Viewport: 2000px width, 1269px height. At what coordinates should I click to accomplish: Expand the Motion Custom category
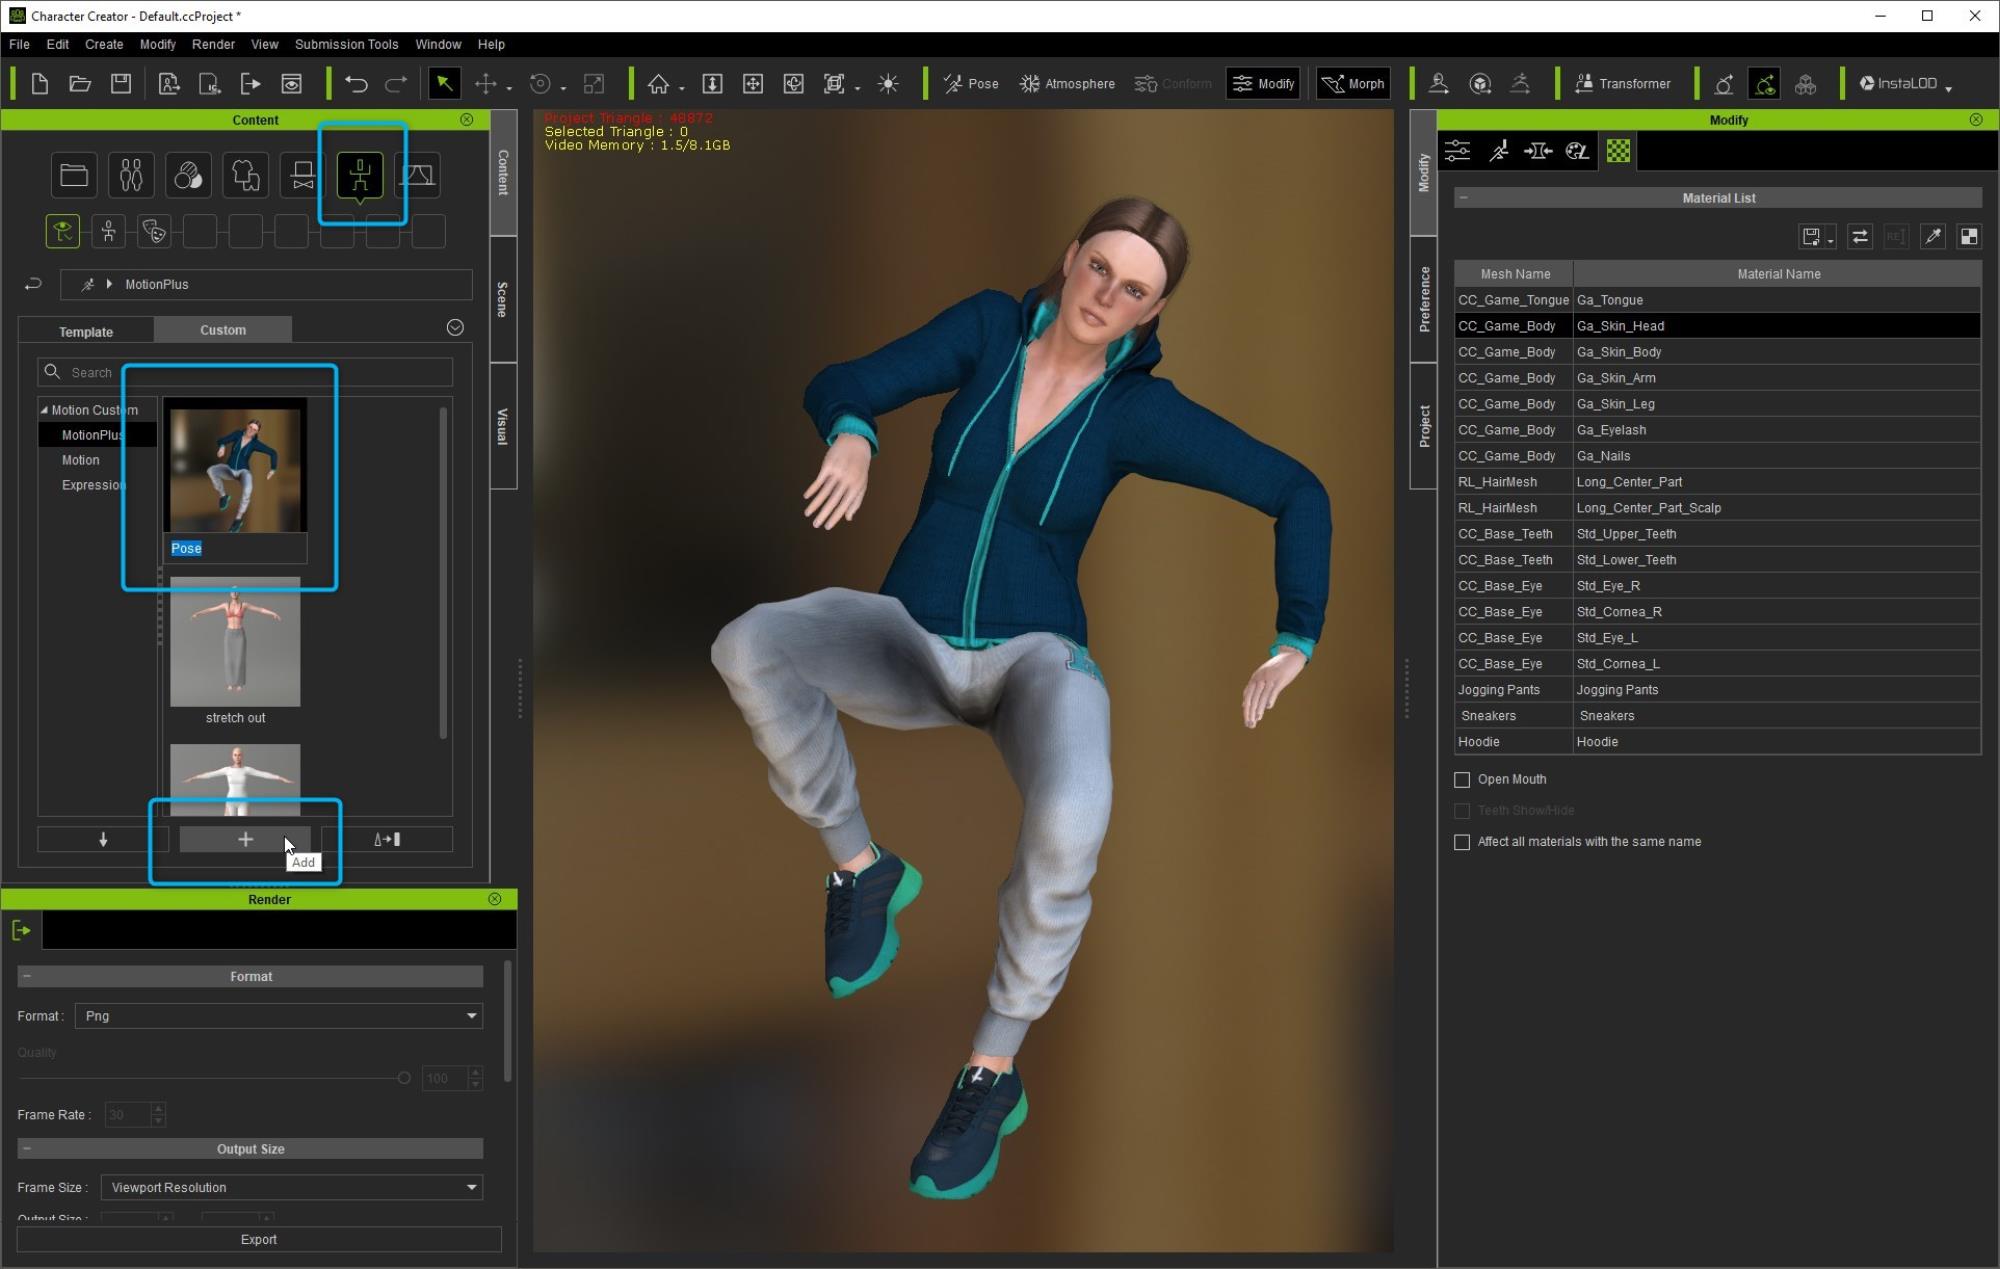coord(44,409)
